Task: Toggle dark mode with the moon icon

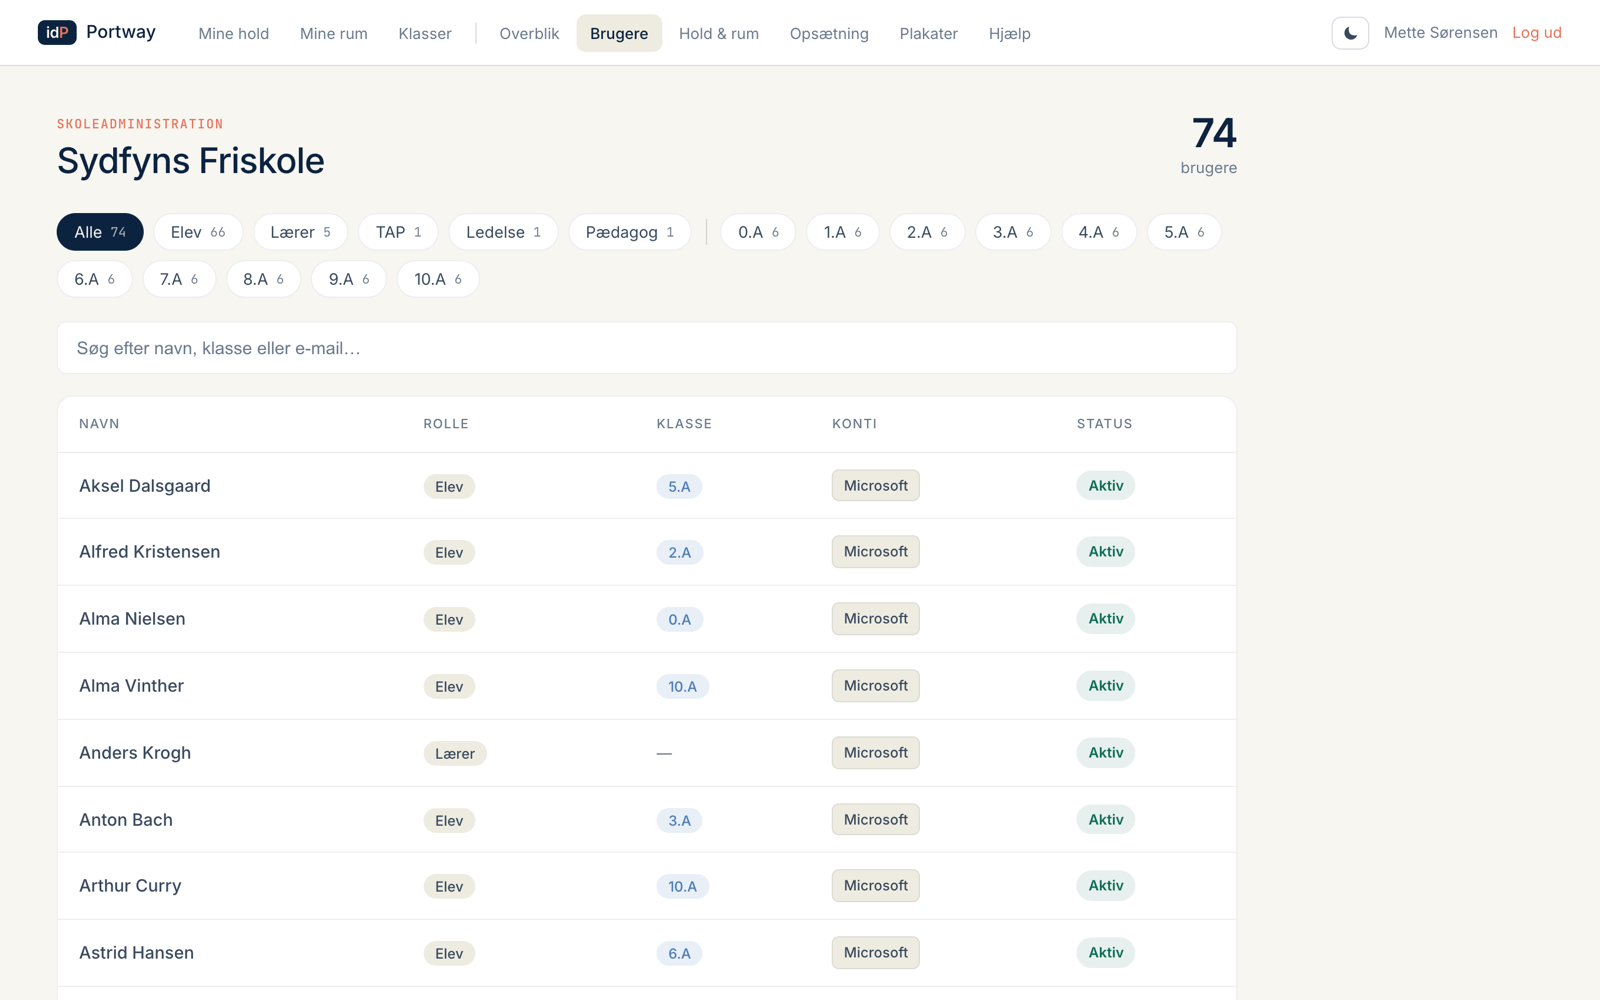Action: tap(1350, 33)
